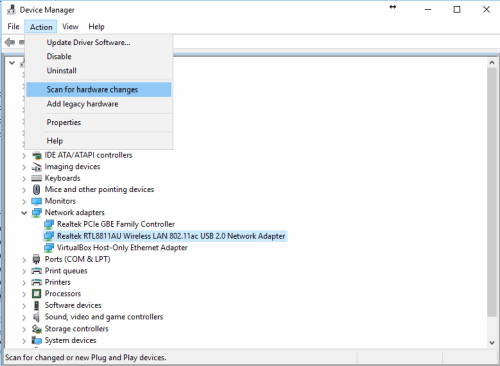Expand the Monitors node
Viewport: 500px width, 366px height.
(24, 202)
